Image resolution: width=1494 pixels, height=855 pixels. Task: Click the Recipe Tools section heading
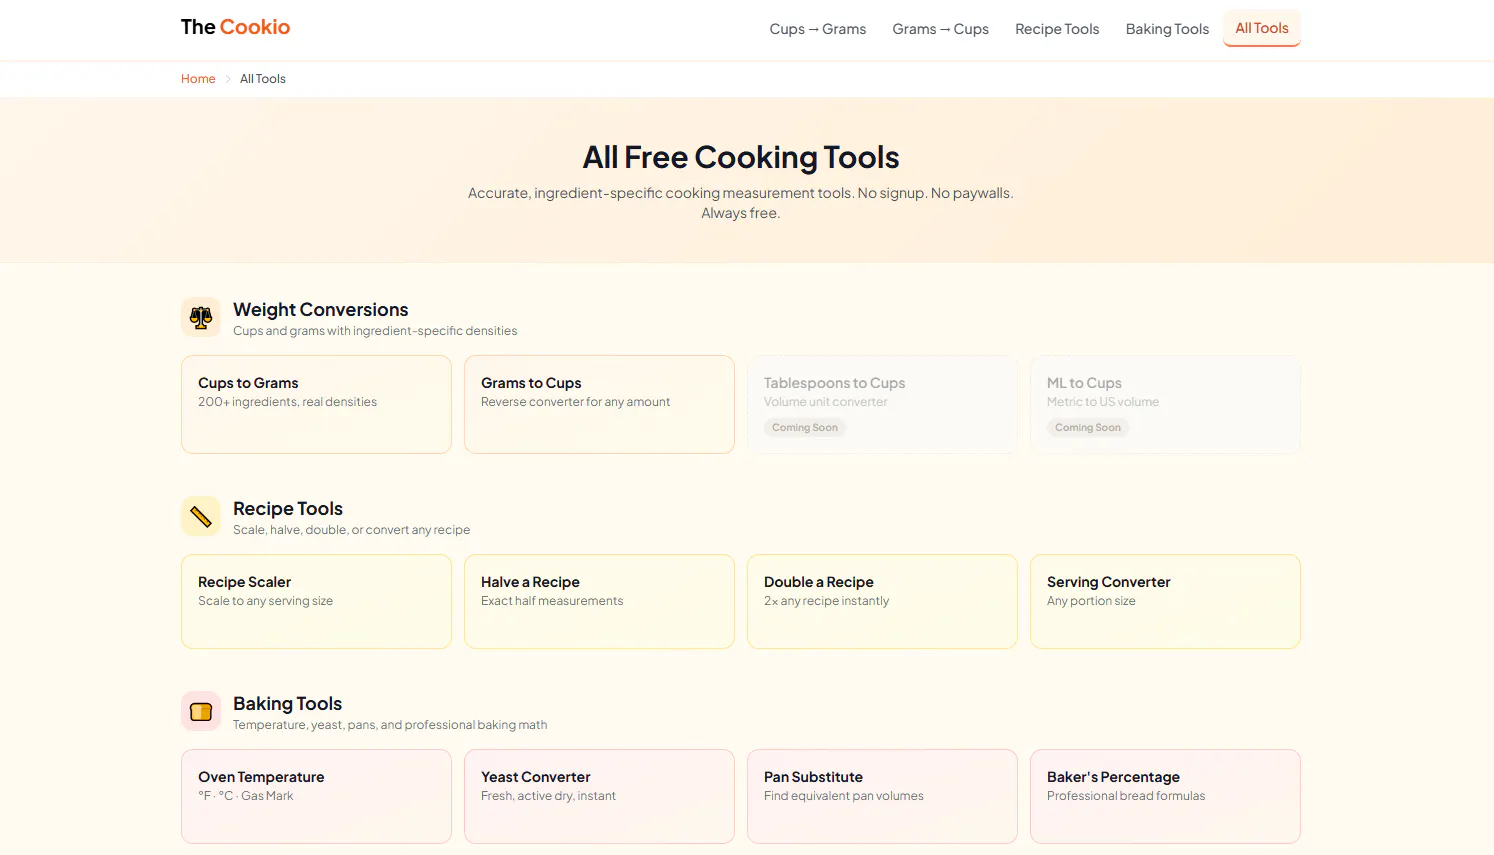coord(288,509)
